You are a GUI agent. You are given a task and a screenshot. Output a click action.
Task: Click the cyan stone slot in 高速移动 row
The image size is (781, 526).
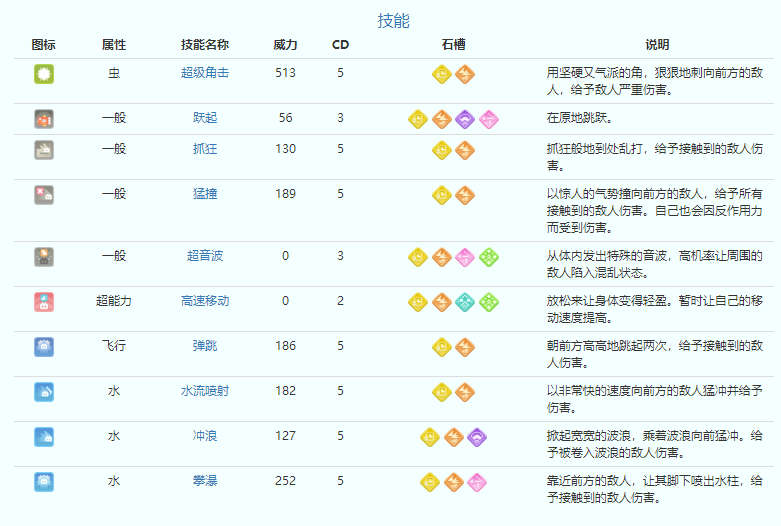tap(465, 301)
